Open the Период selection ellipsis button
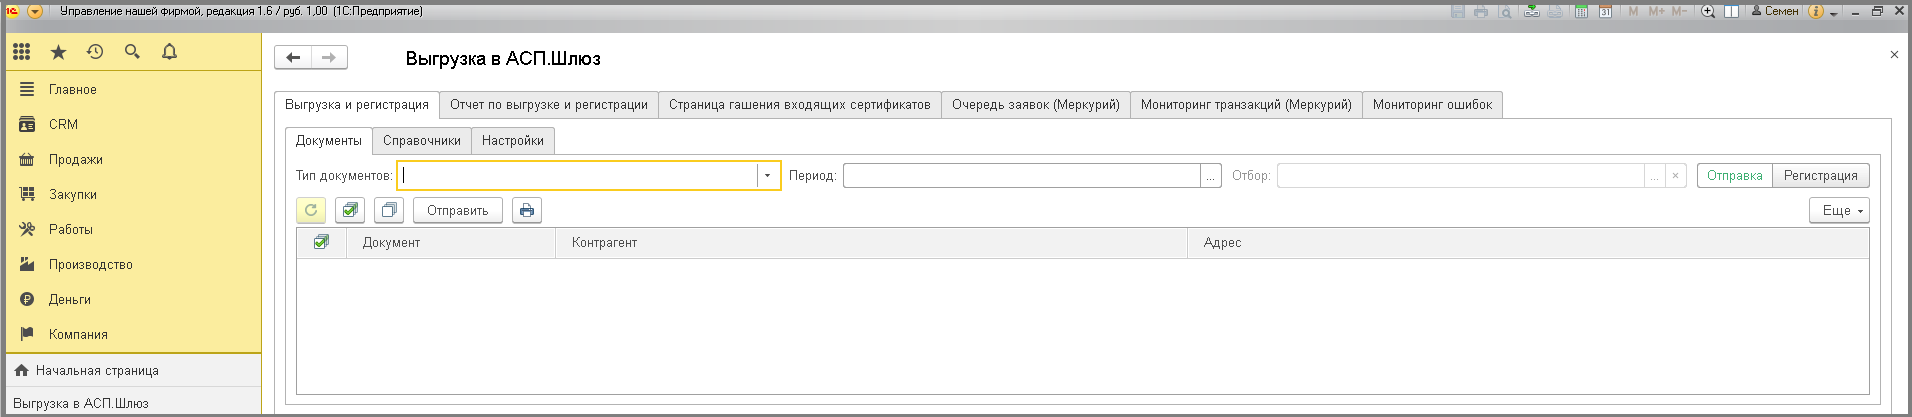Image resolution: width=1912 pixels, height=417 pixels. [x=1211, y=176]
